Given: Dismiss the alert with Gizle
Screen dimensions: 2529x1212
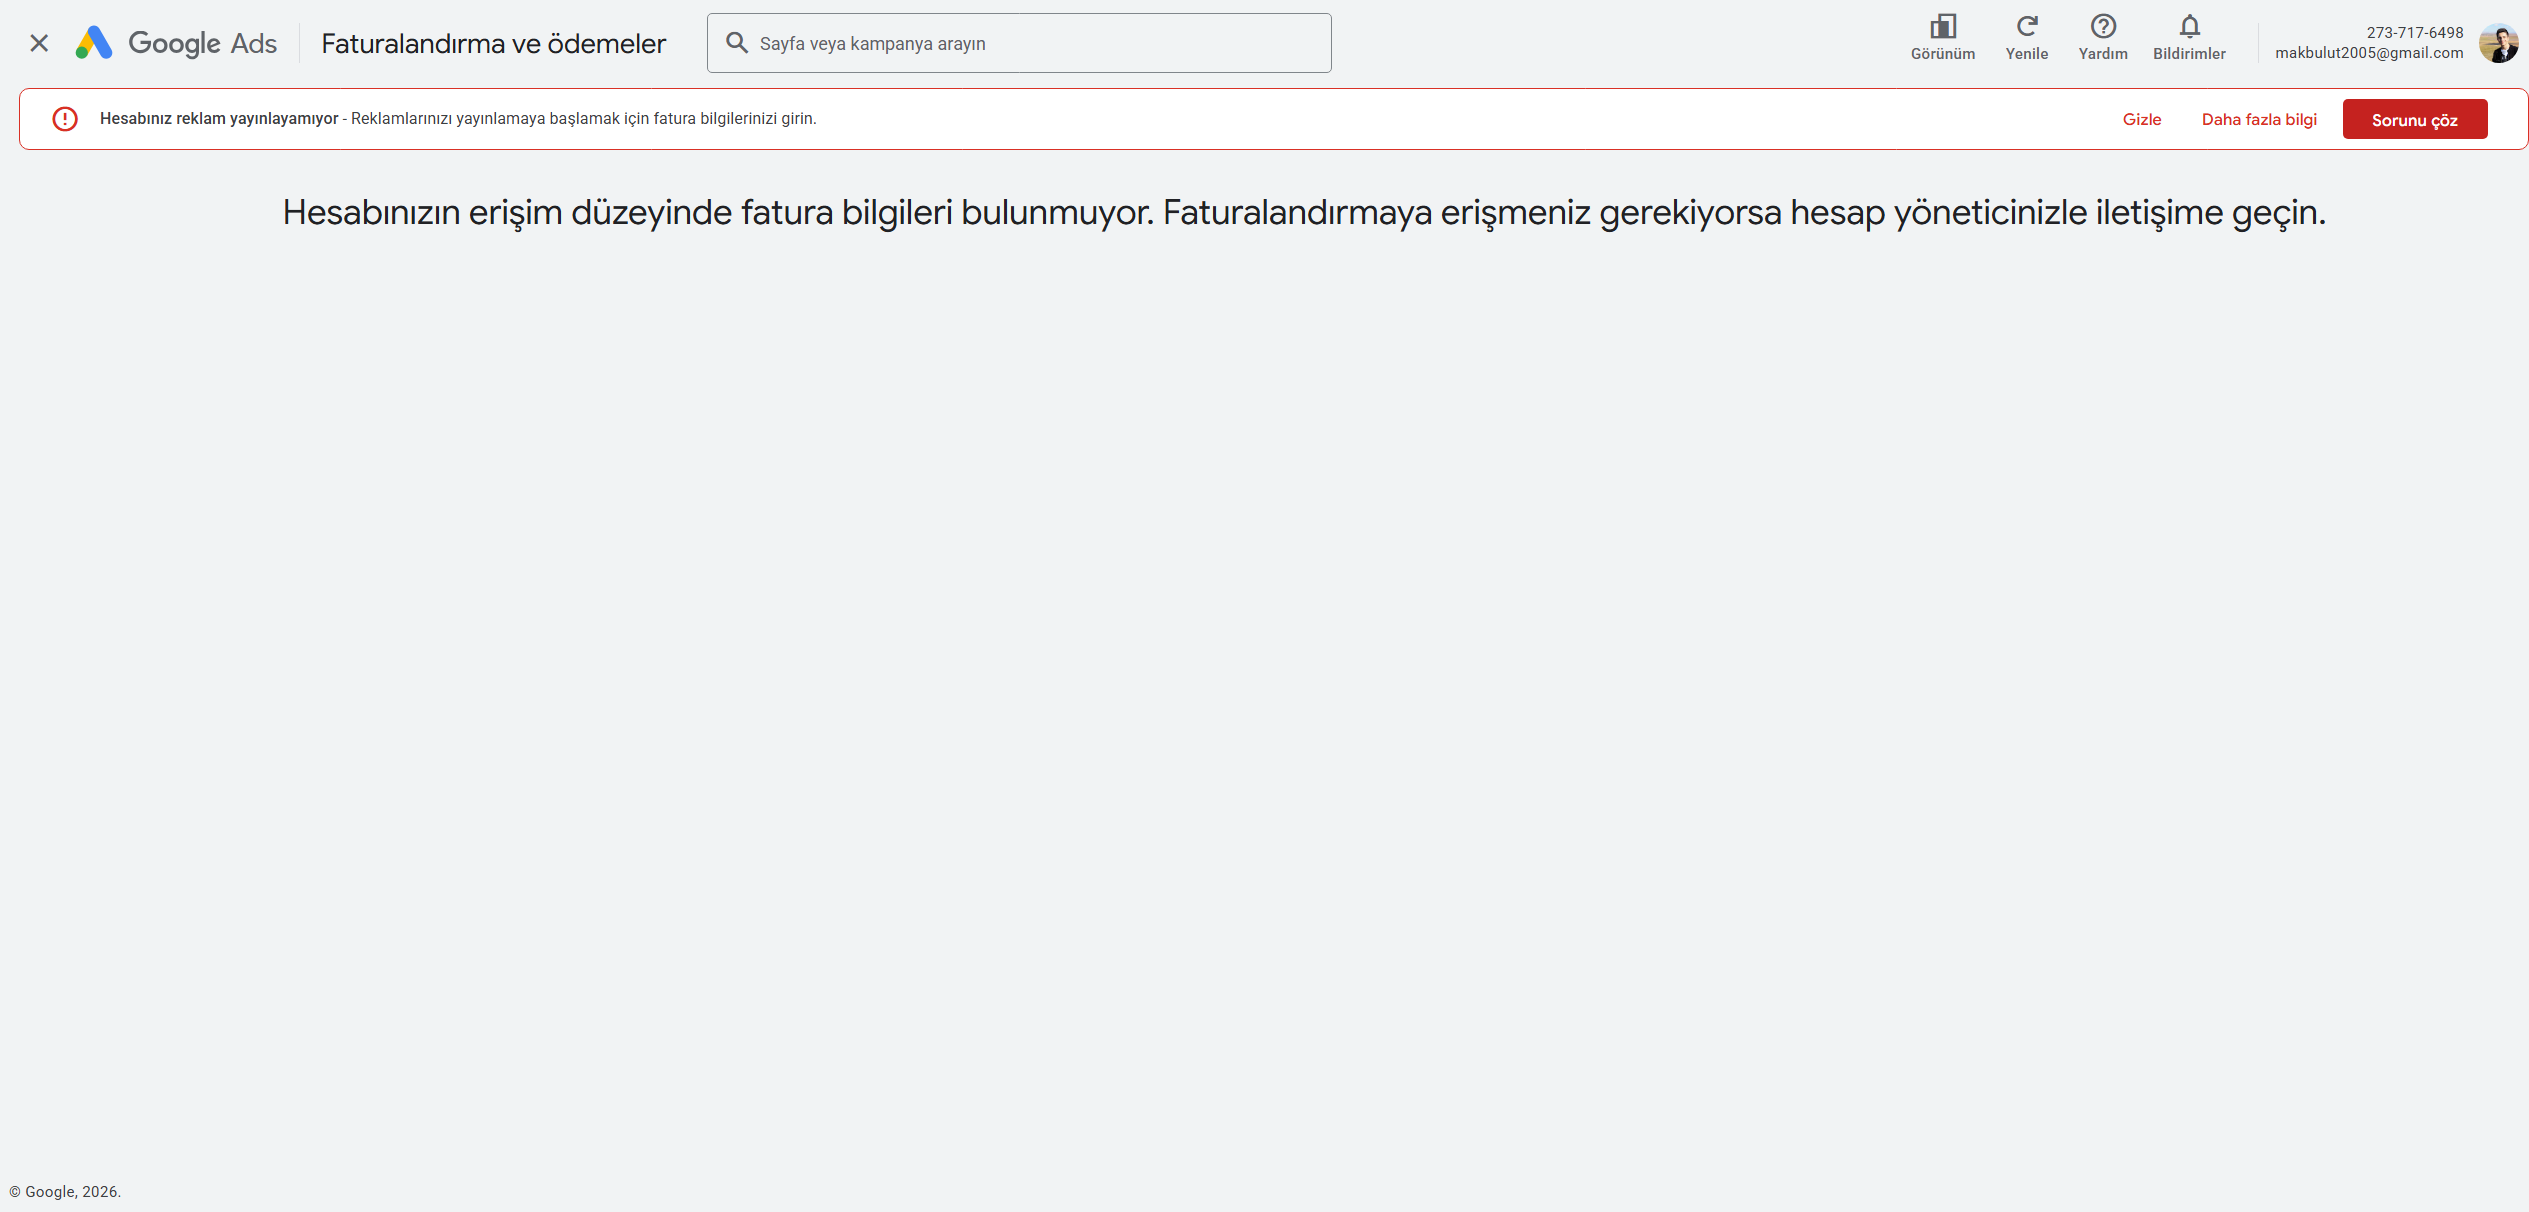Looking at the screenshot, I should pos(2141,119).
